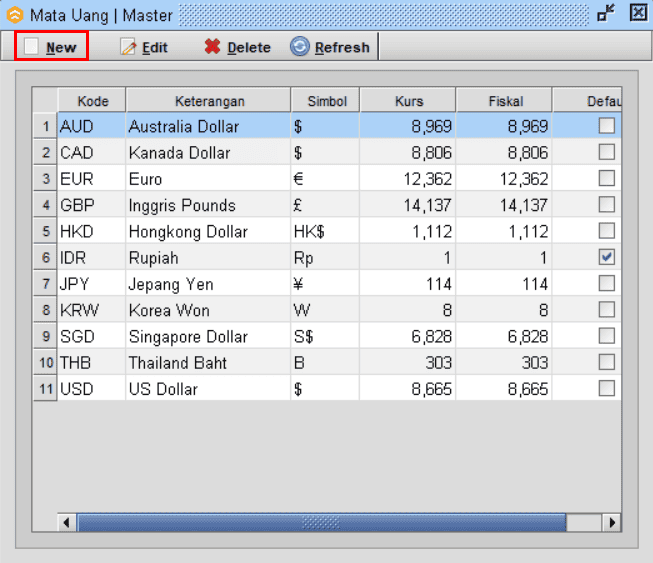653x563 pixels.
Task: Select the EUR code cell
Action: point(92,178)
